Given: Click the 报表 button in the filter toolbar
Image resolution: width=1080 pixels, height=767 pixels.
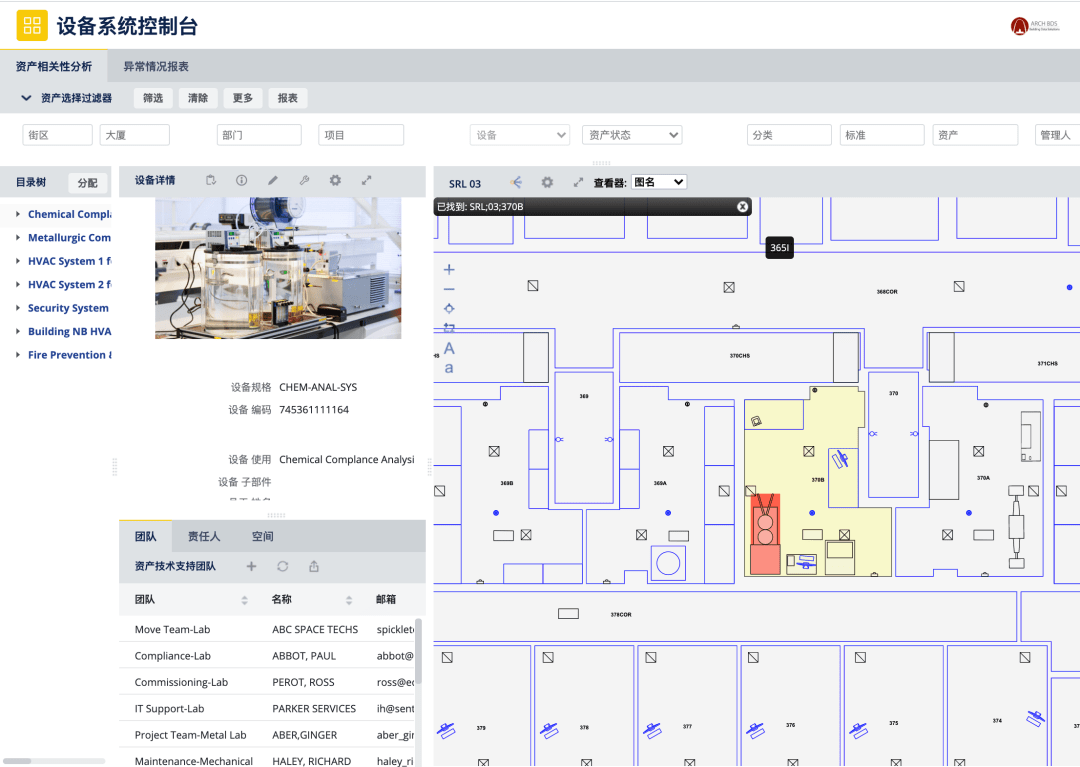Looking at the screenshot, I should (x=285, y=98).
